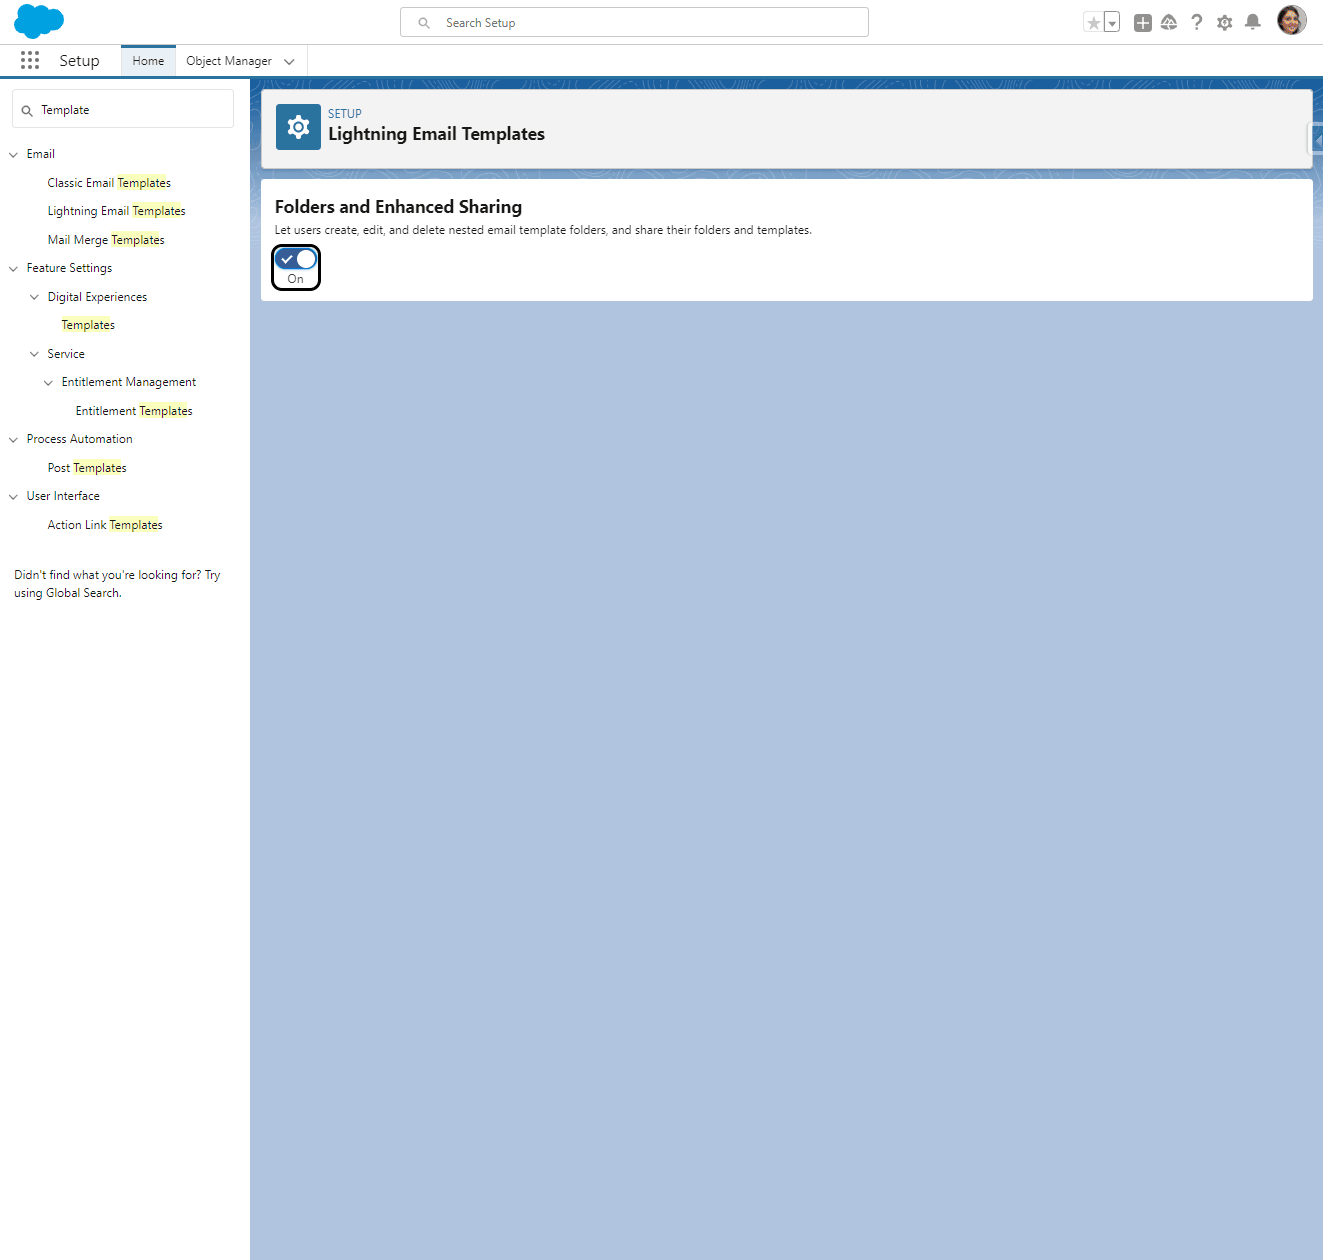
Task: Click the magnifier icon in Search Setup
Action: 424,23
